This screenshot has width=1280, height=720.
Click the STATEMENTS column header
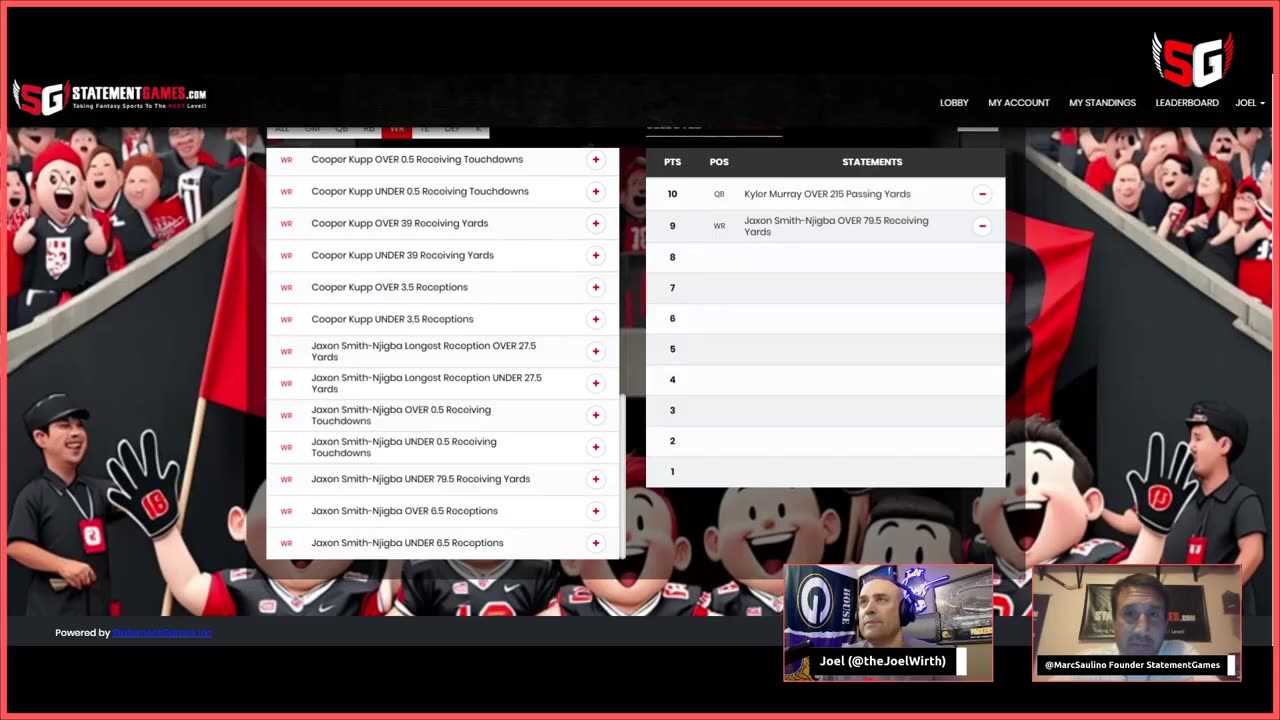click(x=872, y=162)
